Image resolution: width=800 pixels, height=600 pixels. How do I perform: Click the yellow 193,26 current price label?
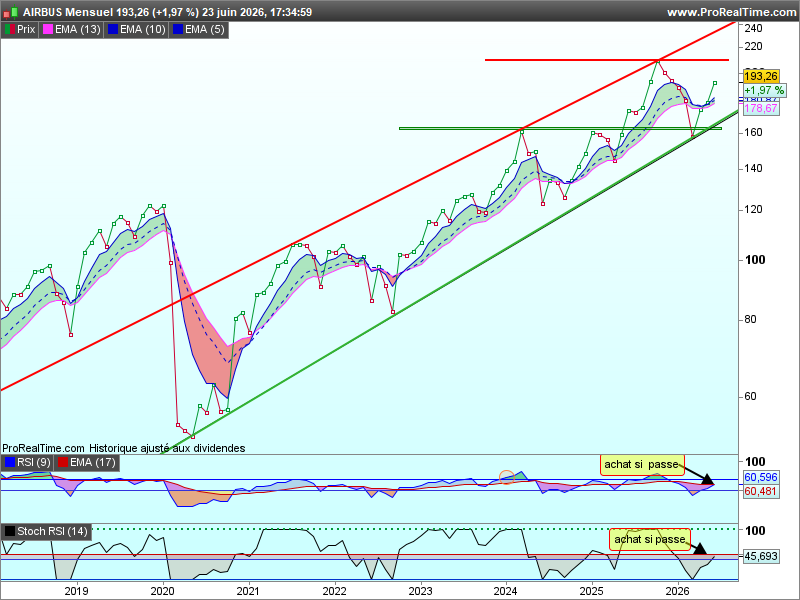pos(761,77)
